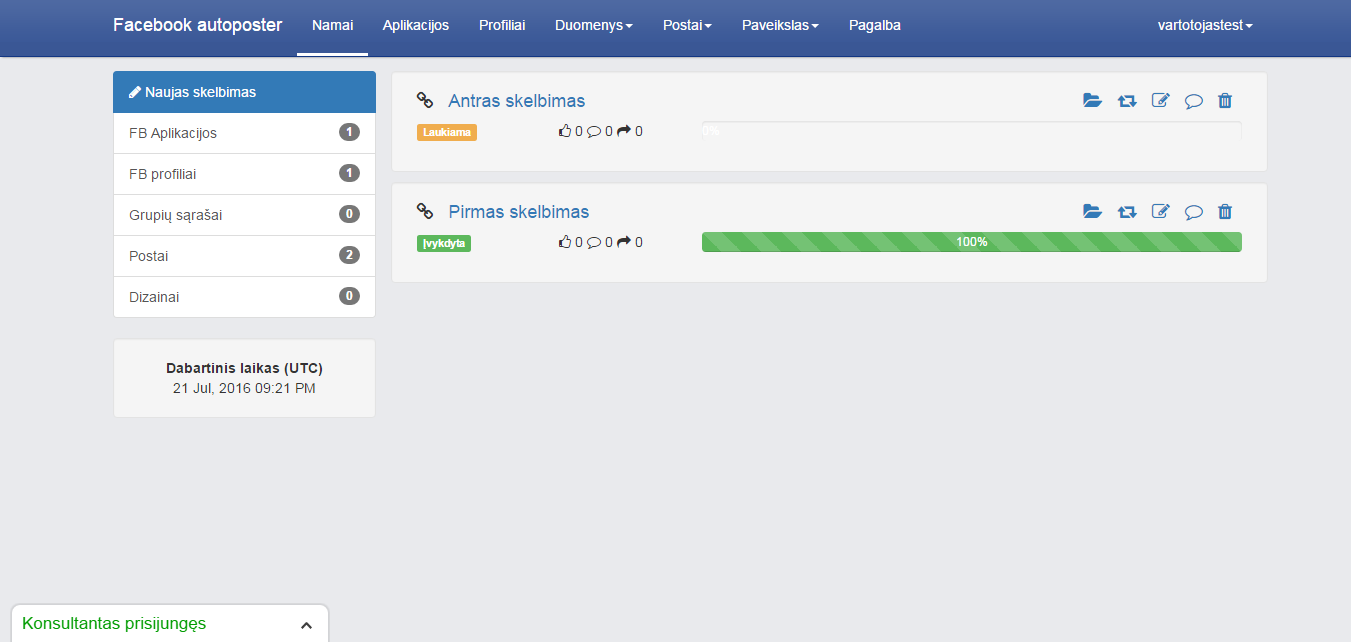The width and height of the screenshot is (1351, 642).
Task: Click the Laukiama status badge
Action: tap(447, 132)
